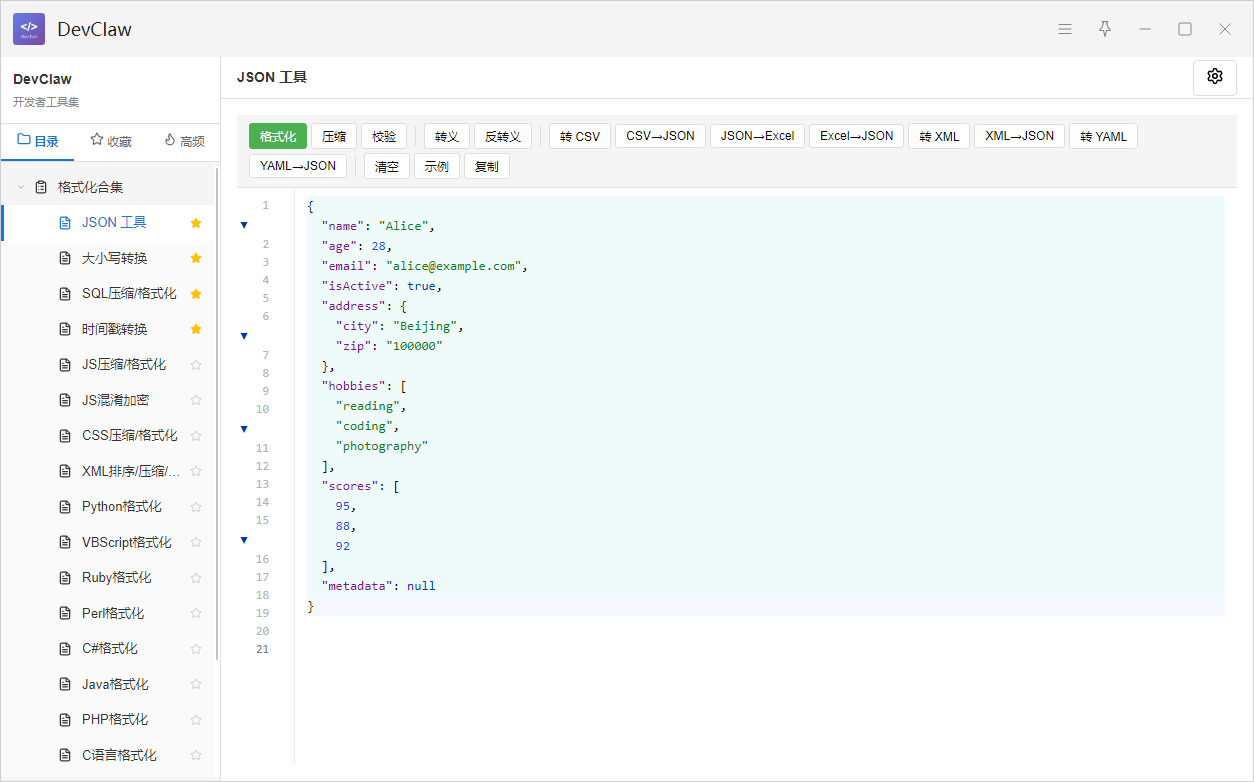Click the file icon next to PHP格式化
The width and height of the screenshot is (1254, 782).
tap(66, 720)
